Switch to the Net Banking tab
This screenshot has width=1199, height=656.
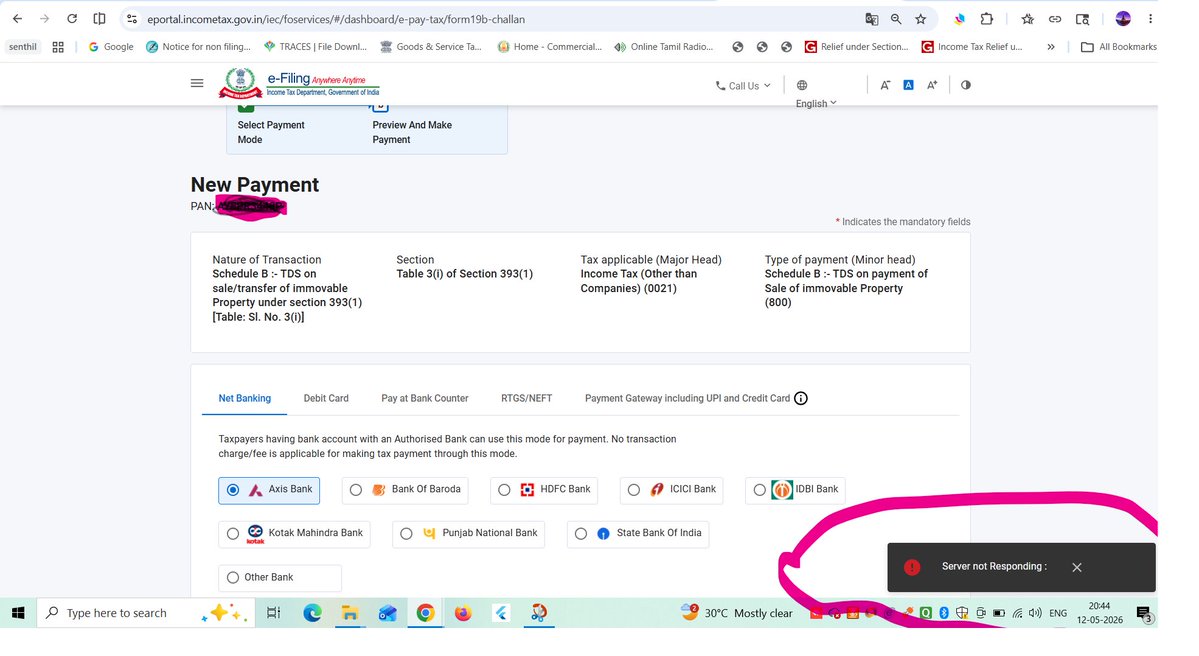tap(245, 398)
